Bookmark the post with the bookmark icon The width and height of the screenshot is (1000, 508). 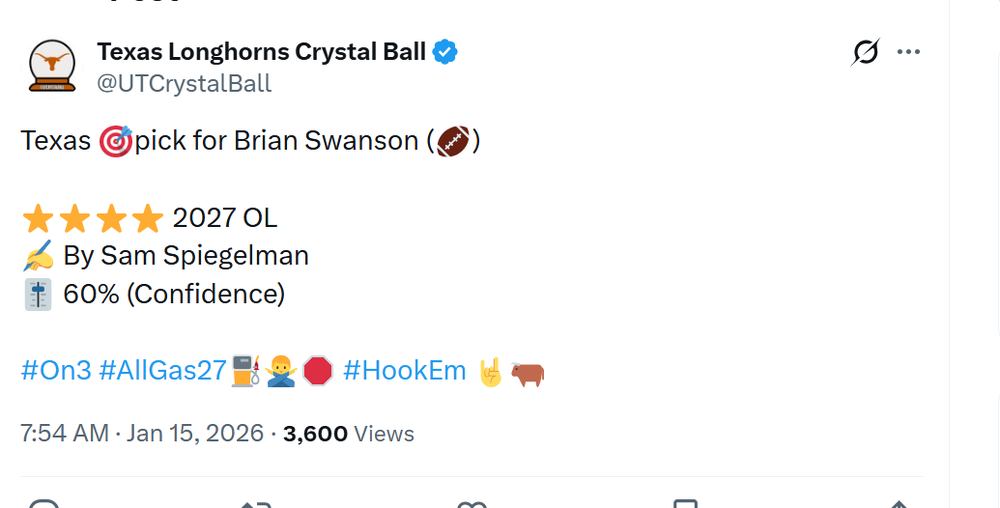(x=685, y=502)
